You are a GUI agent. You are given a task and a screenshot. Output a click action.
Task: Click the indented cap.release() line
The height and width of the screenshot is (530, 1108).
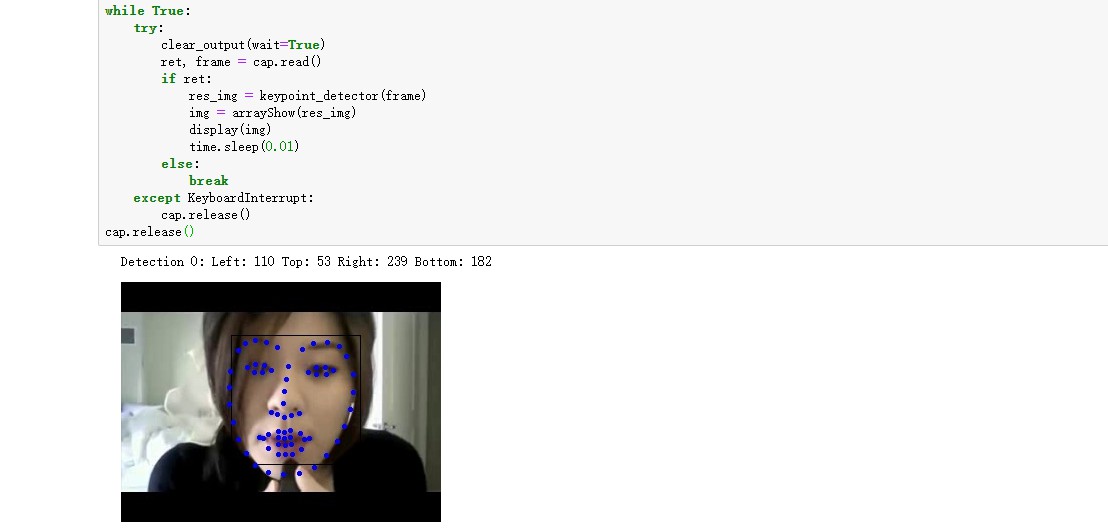[206, 214]
